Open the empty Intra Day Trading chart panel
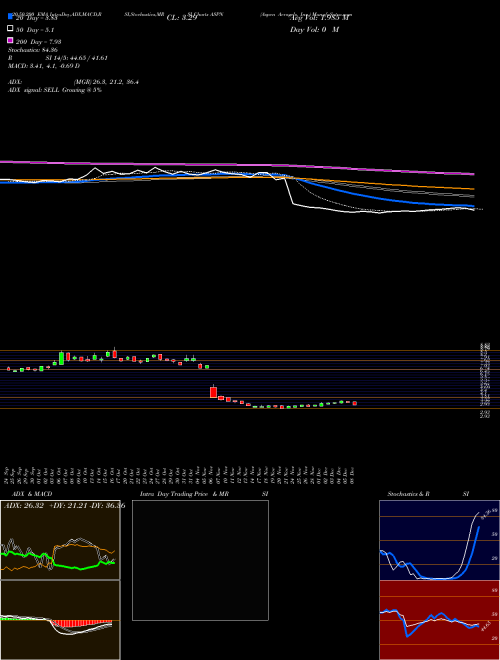This screenshot has width=500, height=660. pos(200,560)
